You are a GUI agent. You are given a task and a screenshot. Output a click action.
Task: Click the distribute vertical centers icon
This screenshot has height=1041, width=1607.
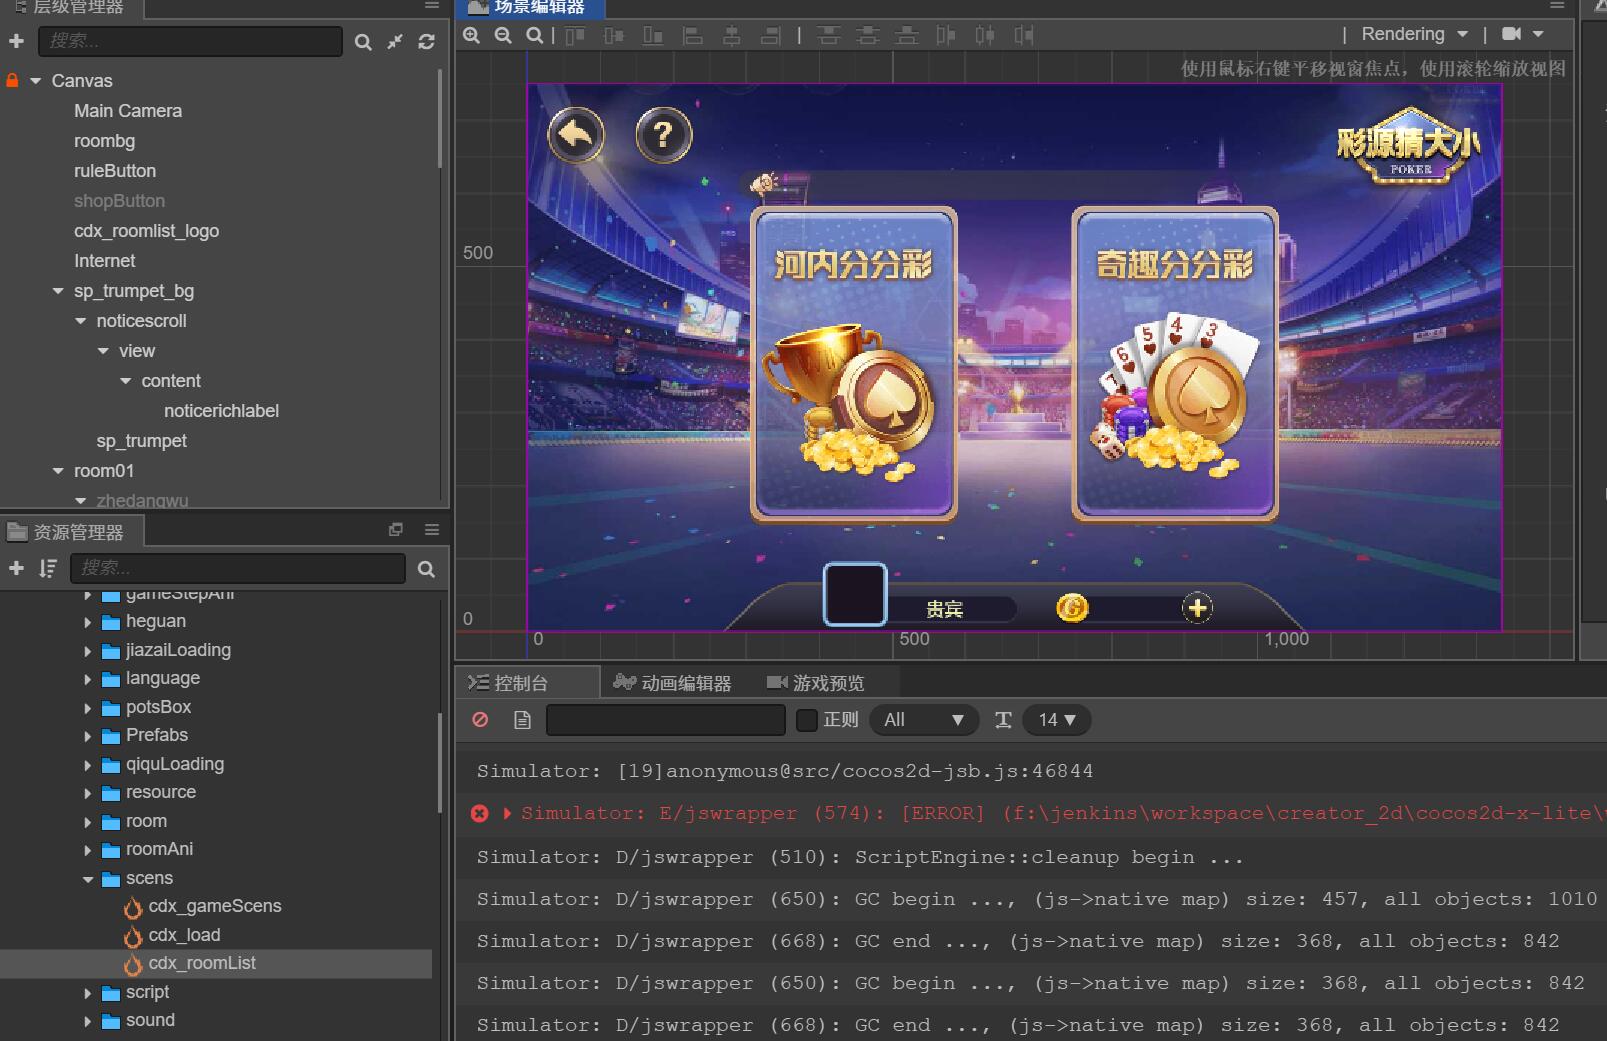[x=868, y=35]
